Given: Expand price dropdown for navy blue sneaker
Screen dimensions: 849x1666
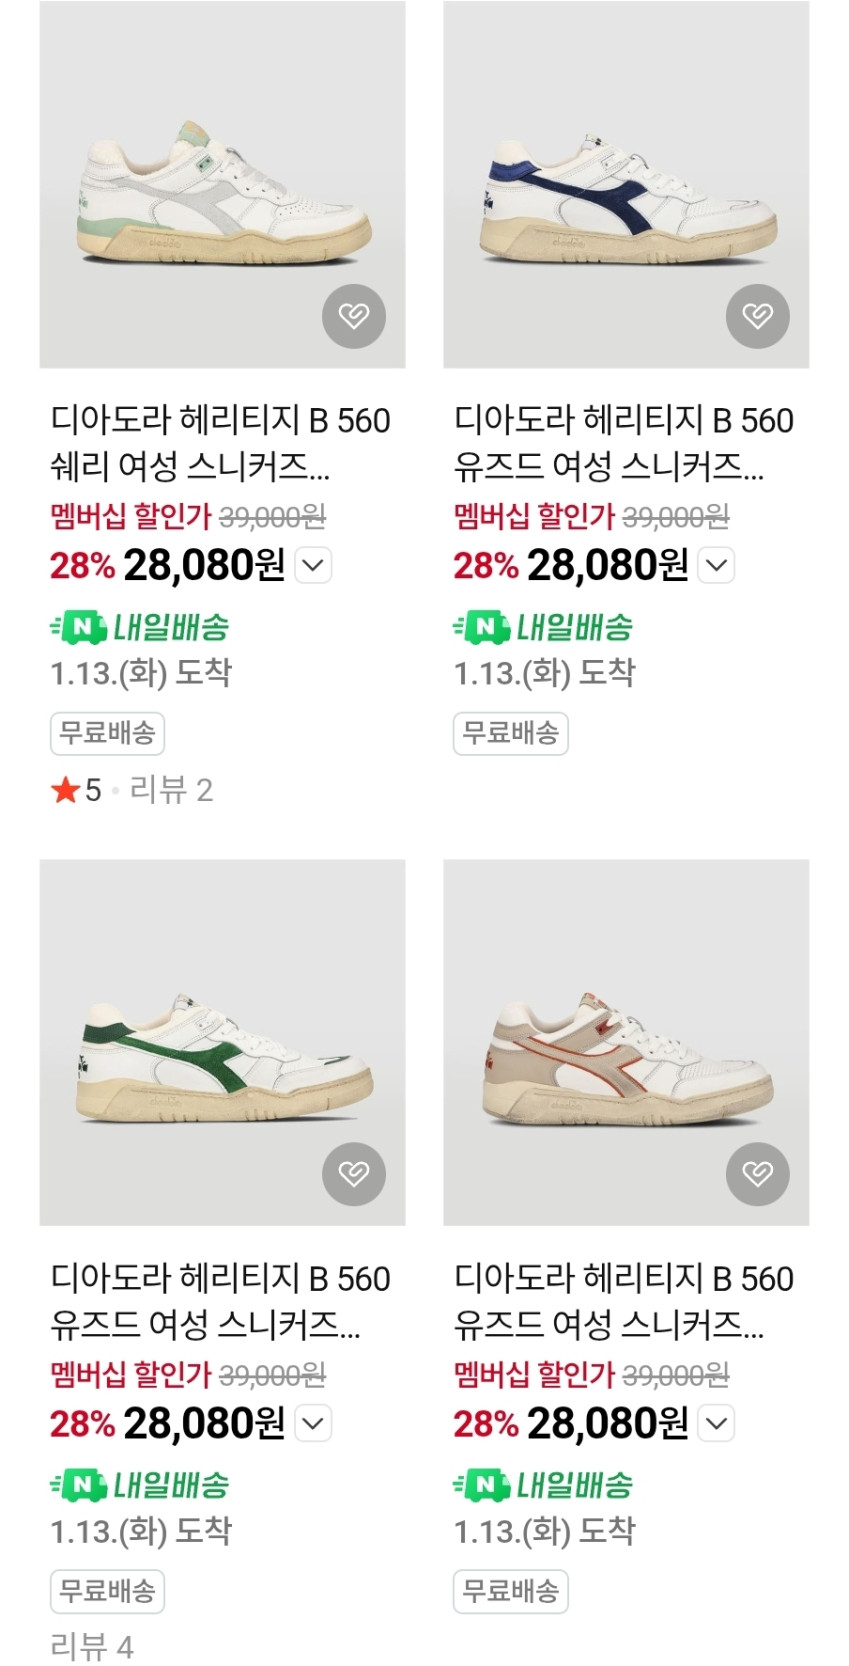Looking at the screenshot, I should coord(717,566).
